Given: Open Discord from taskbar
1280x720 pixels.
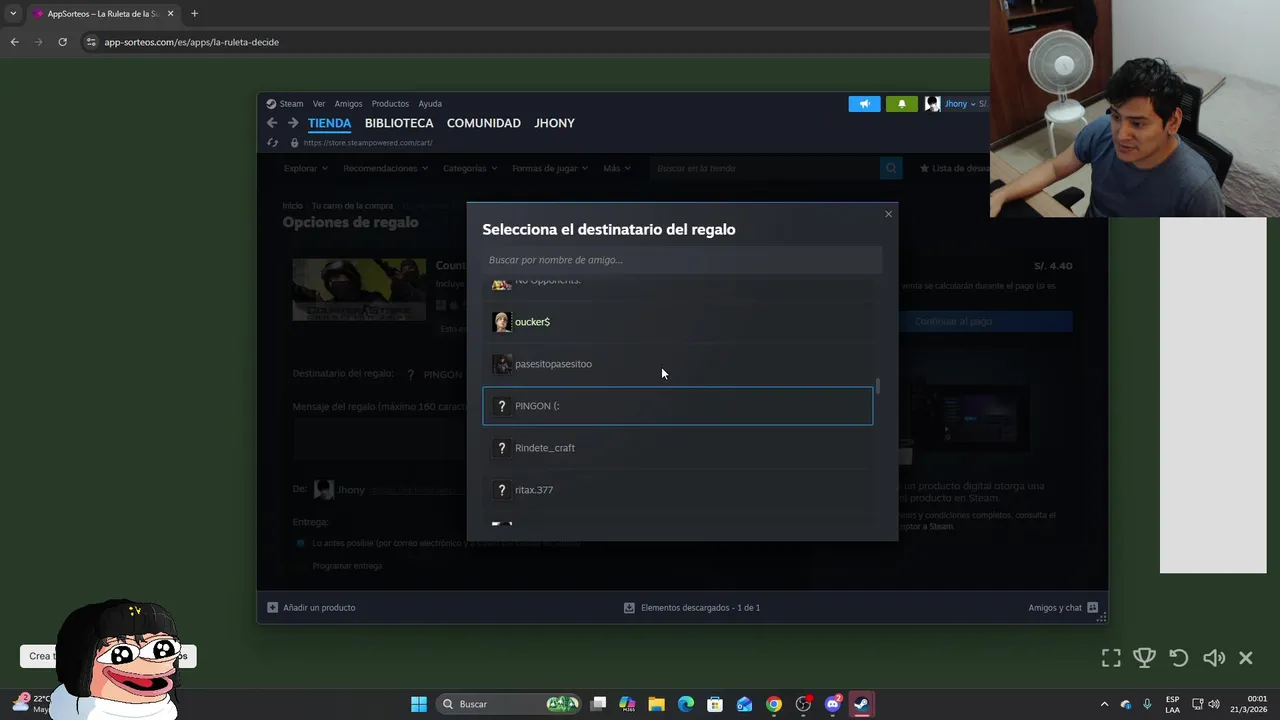Looking at the screenshot, I should tap(833, 704).
